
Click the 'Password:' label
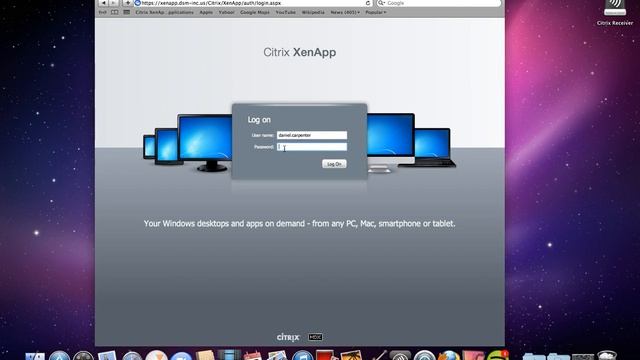264,147
